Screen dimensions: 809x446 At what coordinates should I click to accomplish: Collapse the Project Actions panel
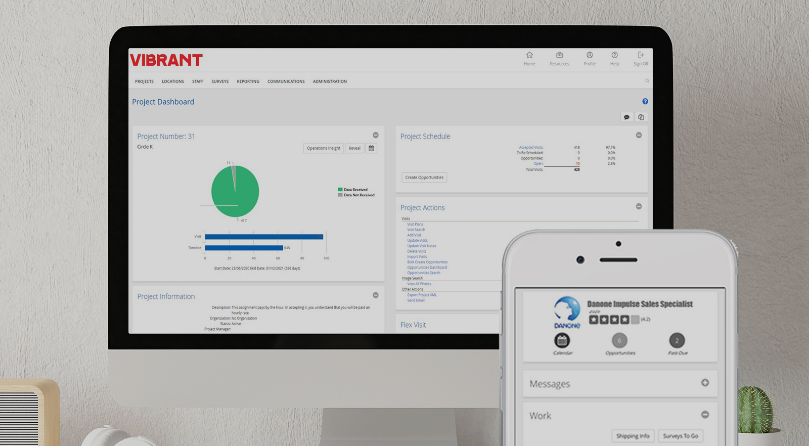point(639,206)
